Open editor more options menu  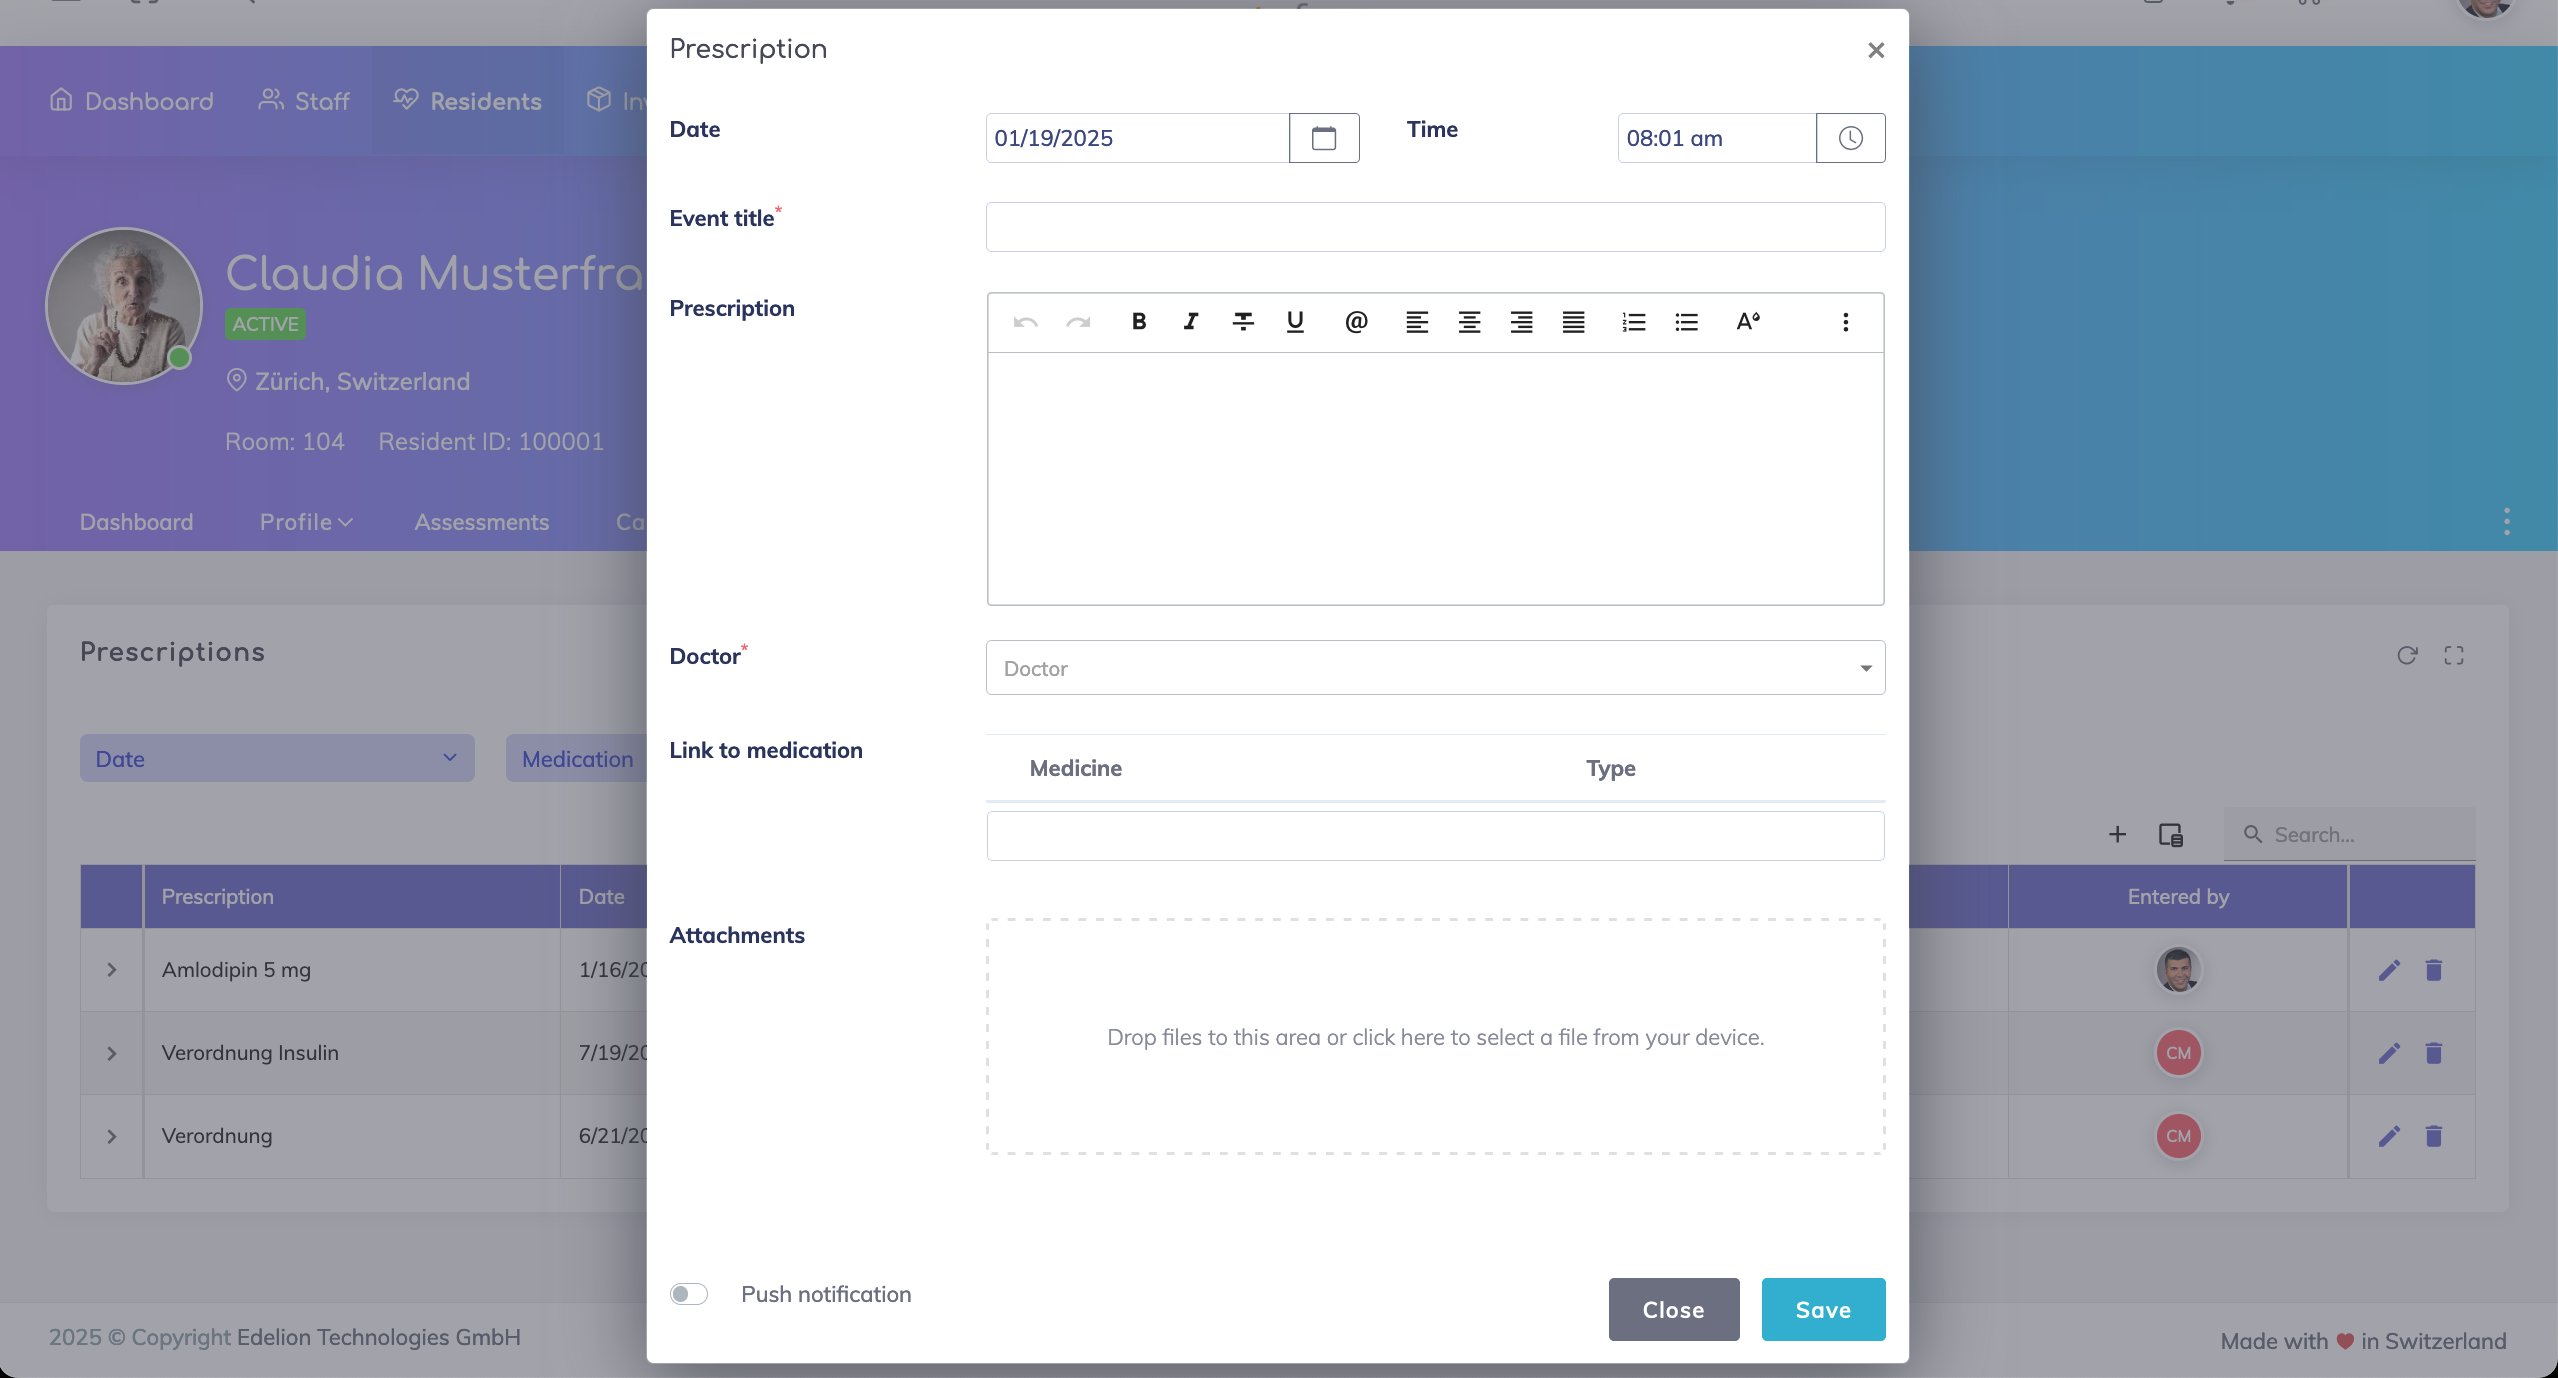[x=1845, y=322]
